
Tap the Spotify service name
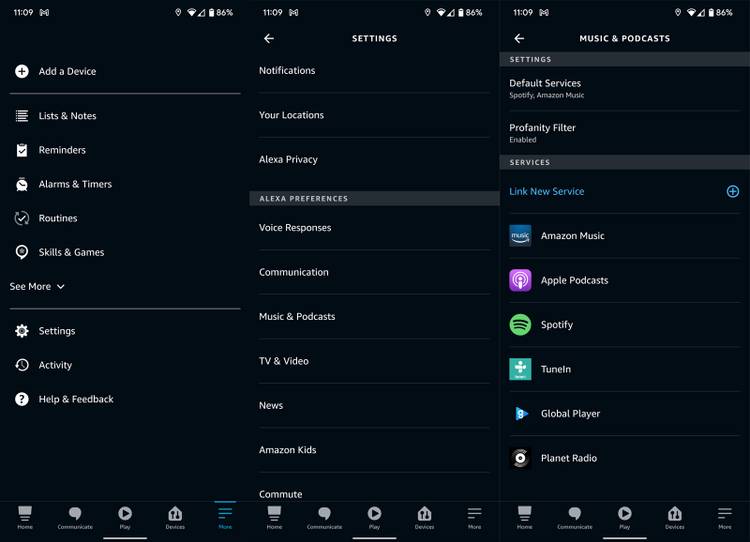pyautogui.click(x=557, y=325)
